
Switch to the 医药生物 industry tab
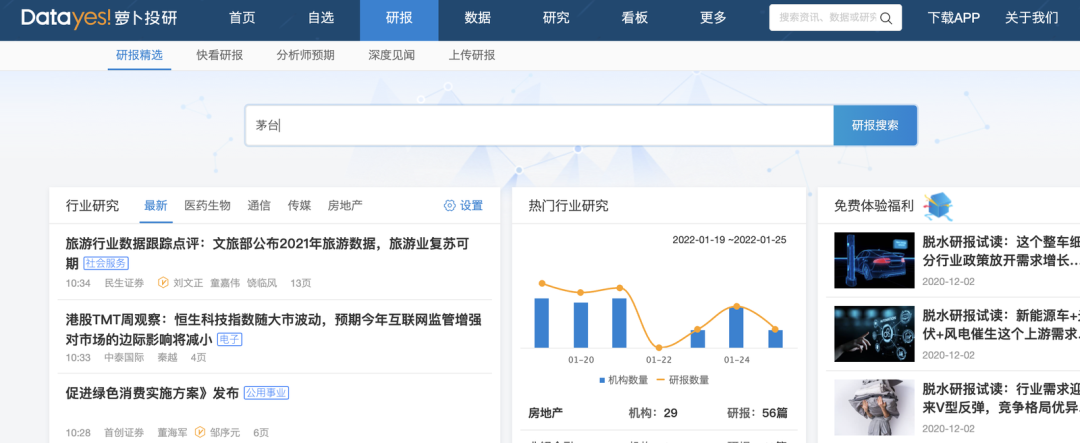pos(207,205)
